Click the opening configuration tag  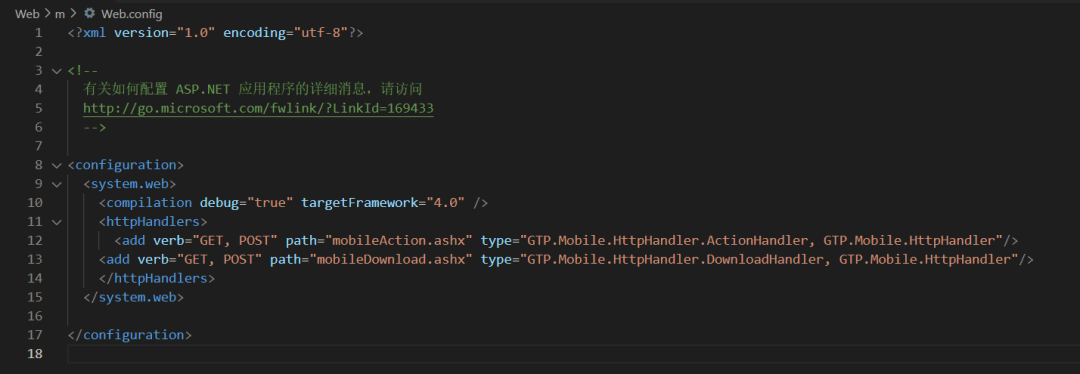126,165
